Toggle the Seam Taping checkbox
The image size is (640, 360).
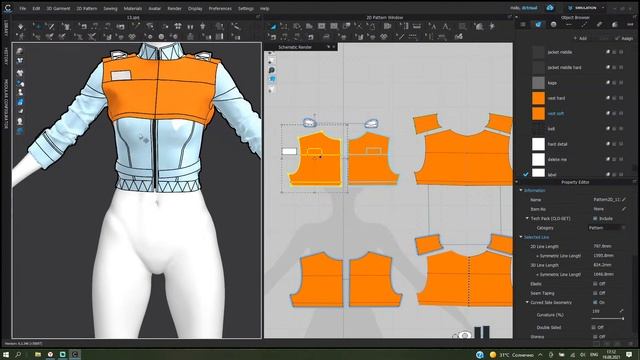[x=595, y=293]
